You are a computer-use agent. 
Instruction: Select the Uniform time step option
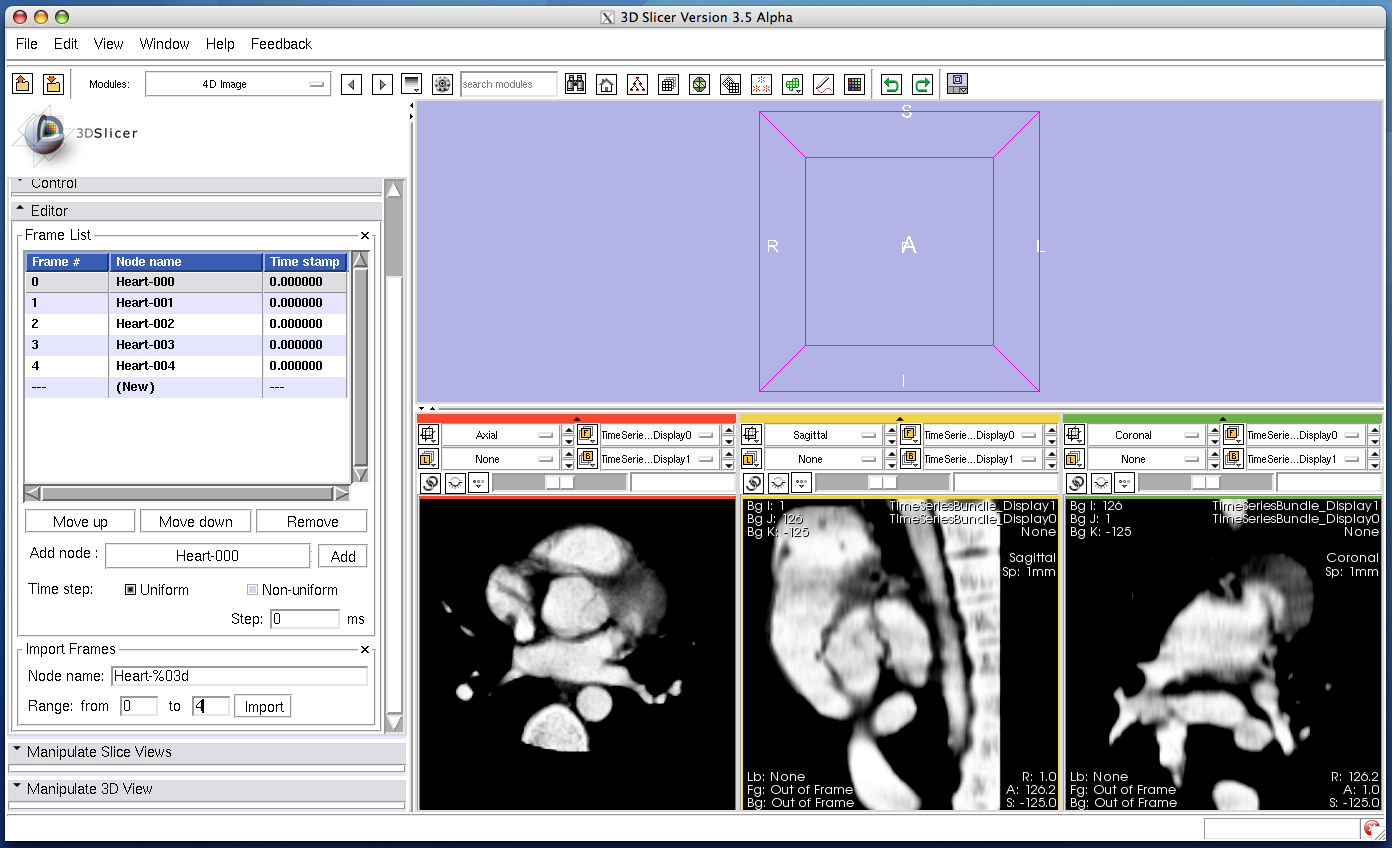(130, 590)
